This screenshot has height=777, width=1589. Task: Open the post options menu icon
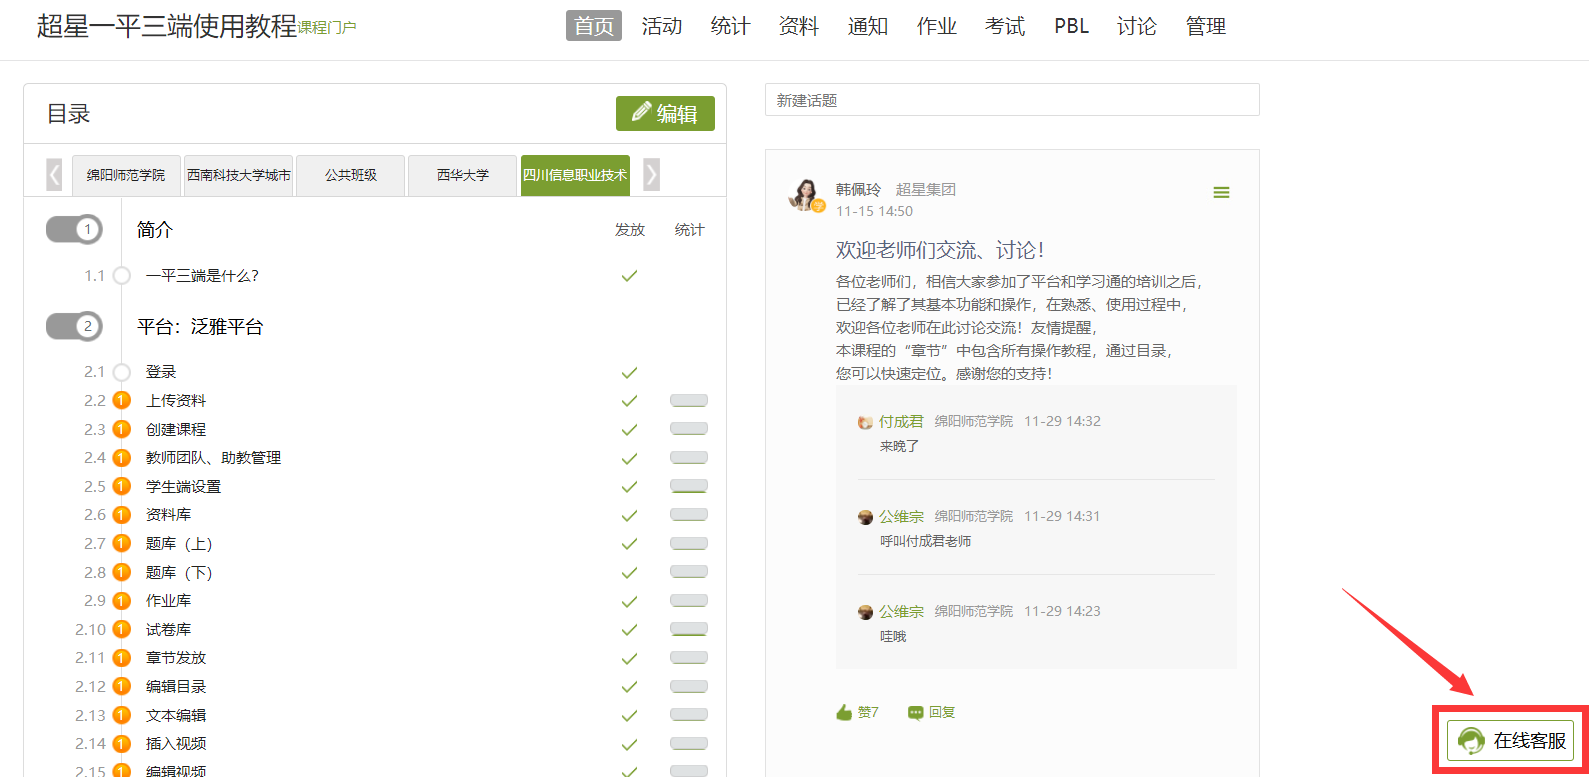[x=1221, y=192]
